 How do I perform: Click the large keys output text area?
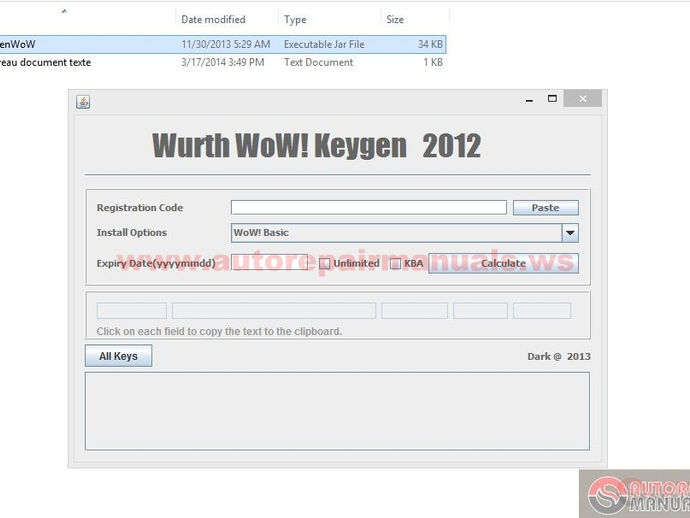[x=337, y=411]
